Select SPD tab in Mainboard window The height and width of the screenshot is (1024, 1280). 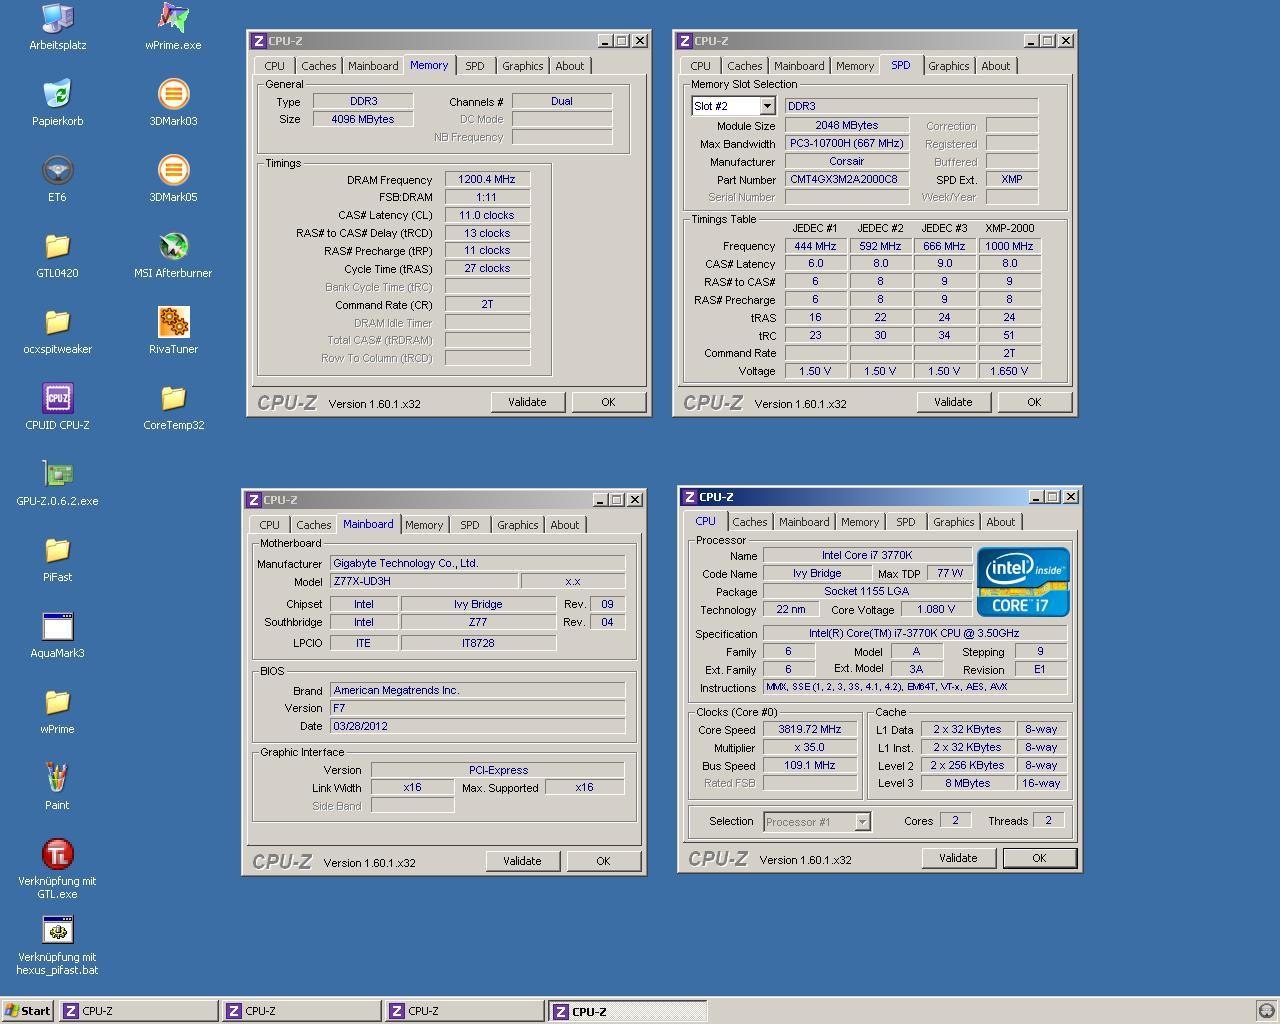coord(470,525)
